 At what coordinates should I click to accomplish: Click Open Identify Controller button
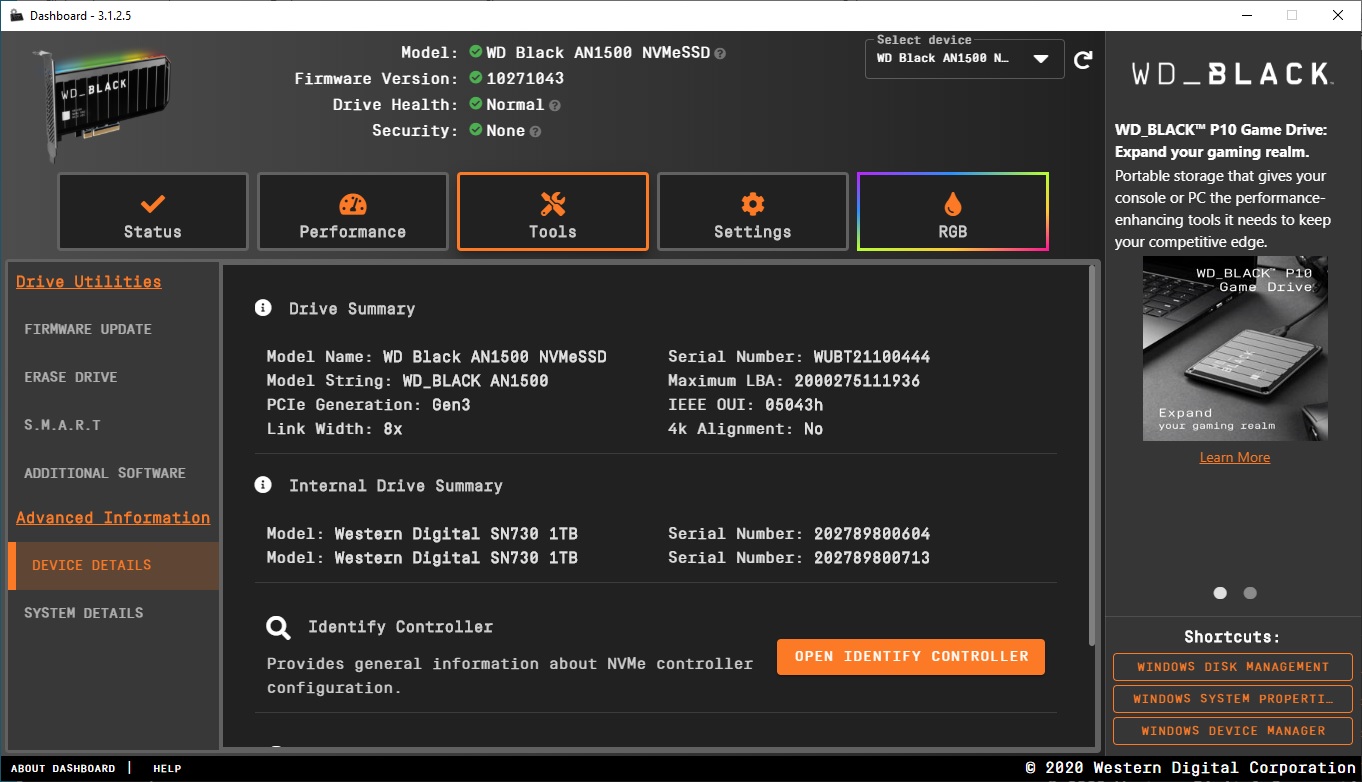pos(911,657)
